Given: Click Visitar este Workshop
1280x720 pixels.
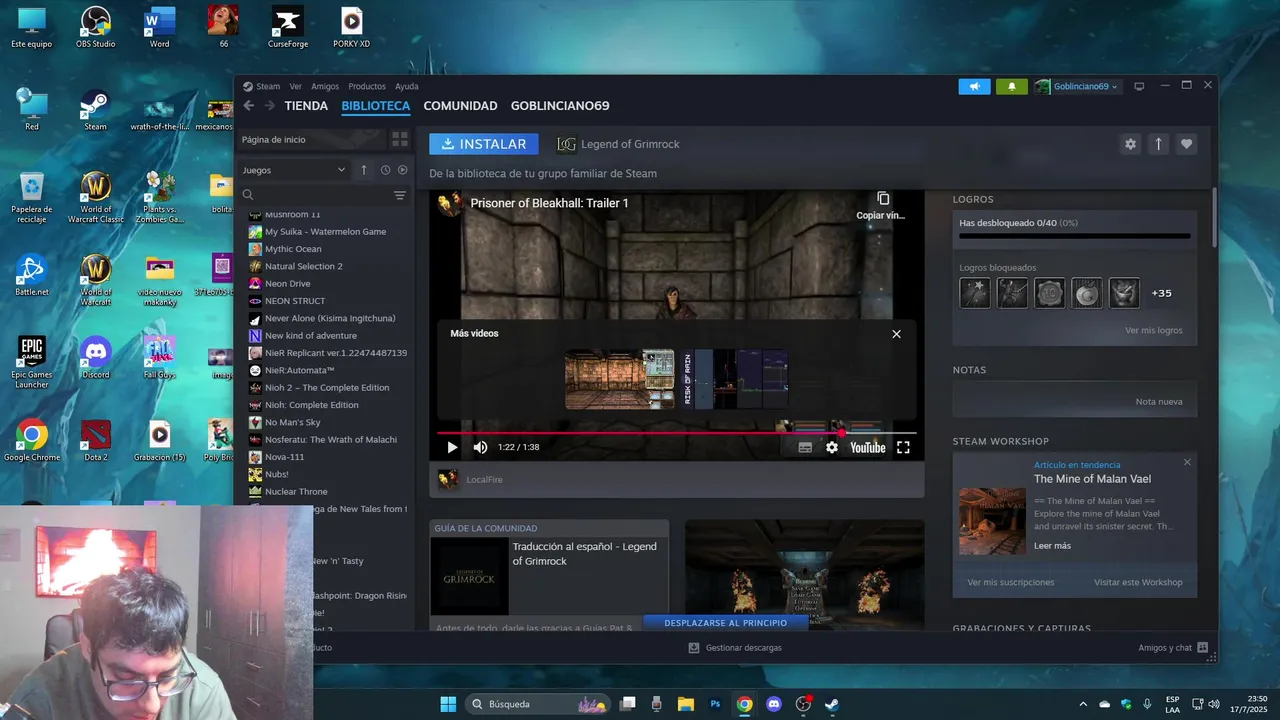Looking at the screenshot, I should (x=1138, y=582).
